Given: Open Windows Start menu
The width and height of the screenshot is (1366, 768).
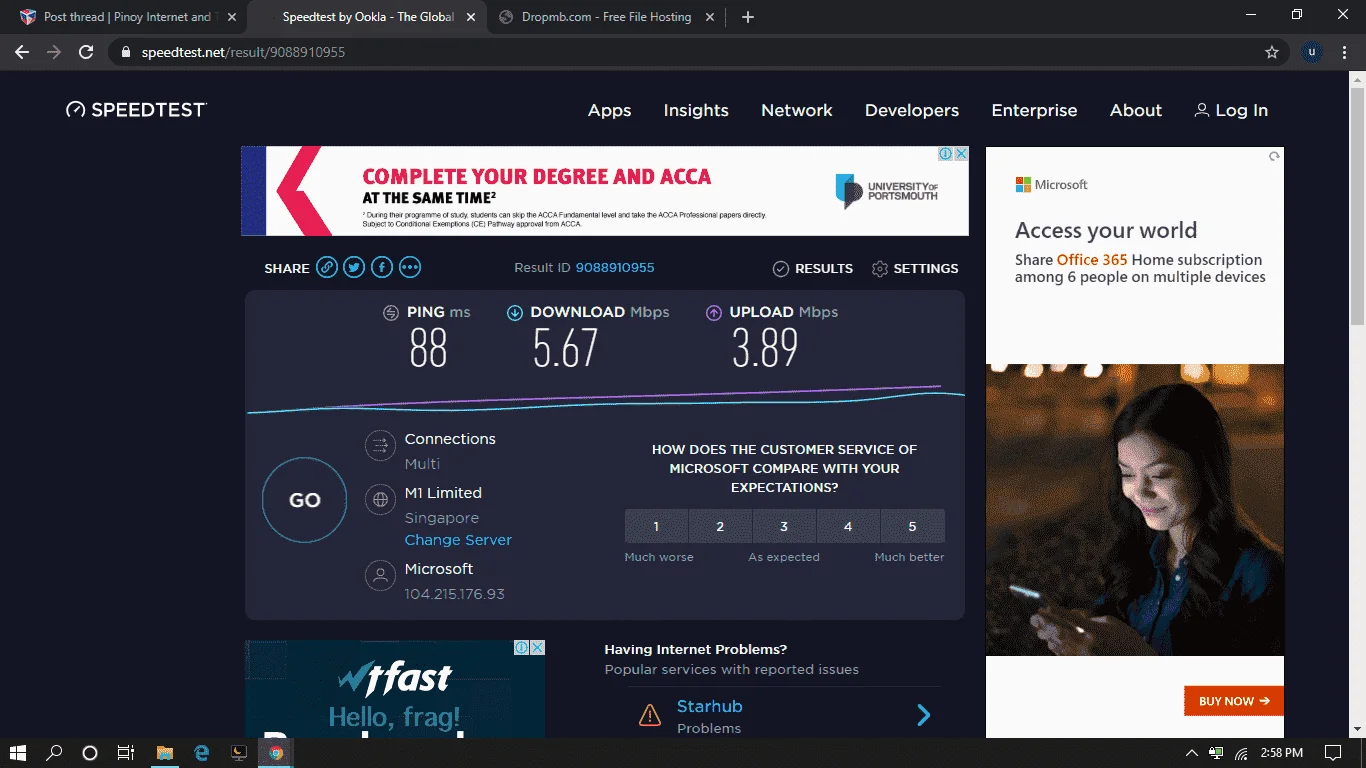Looking at the screenshot, I should pos(18,753).
